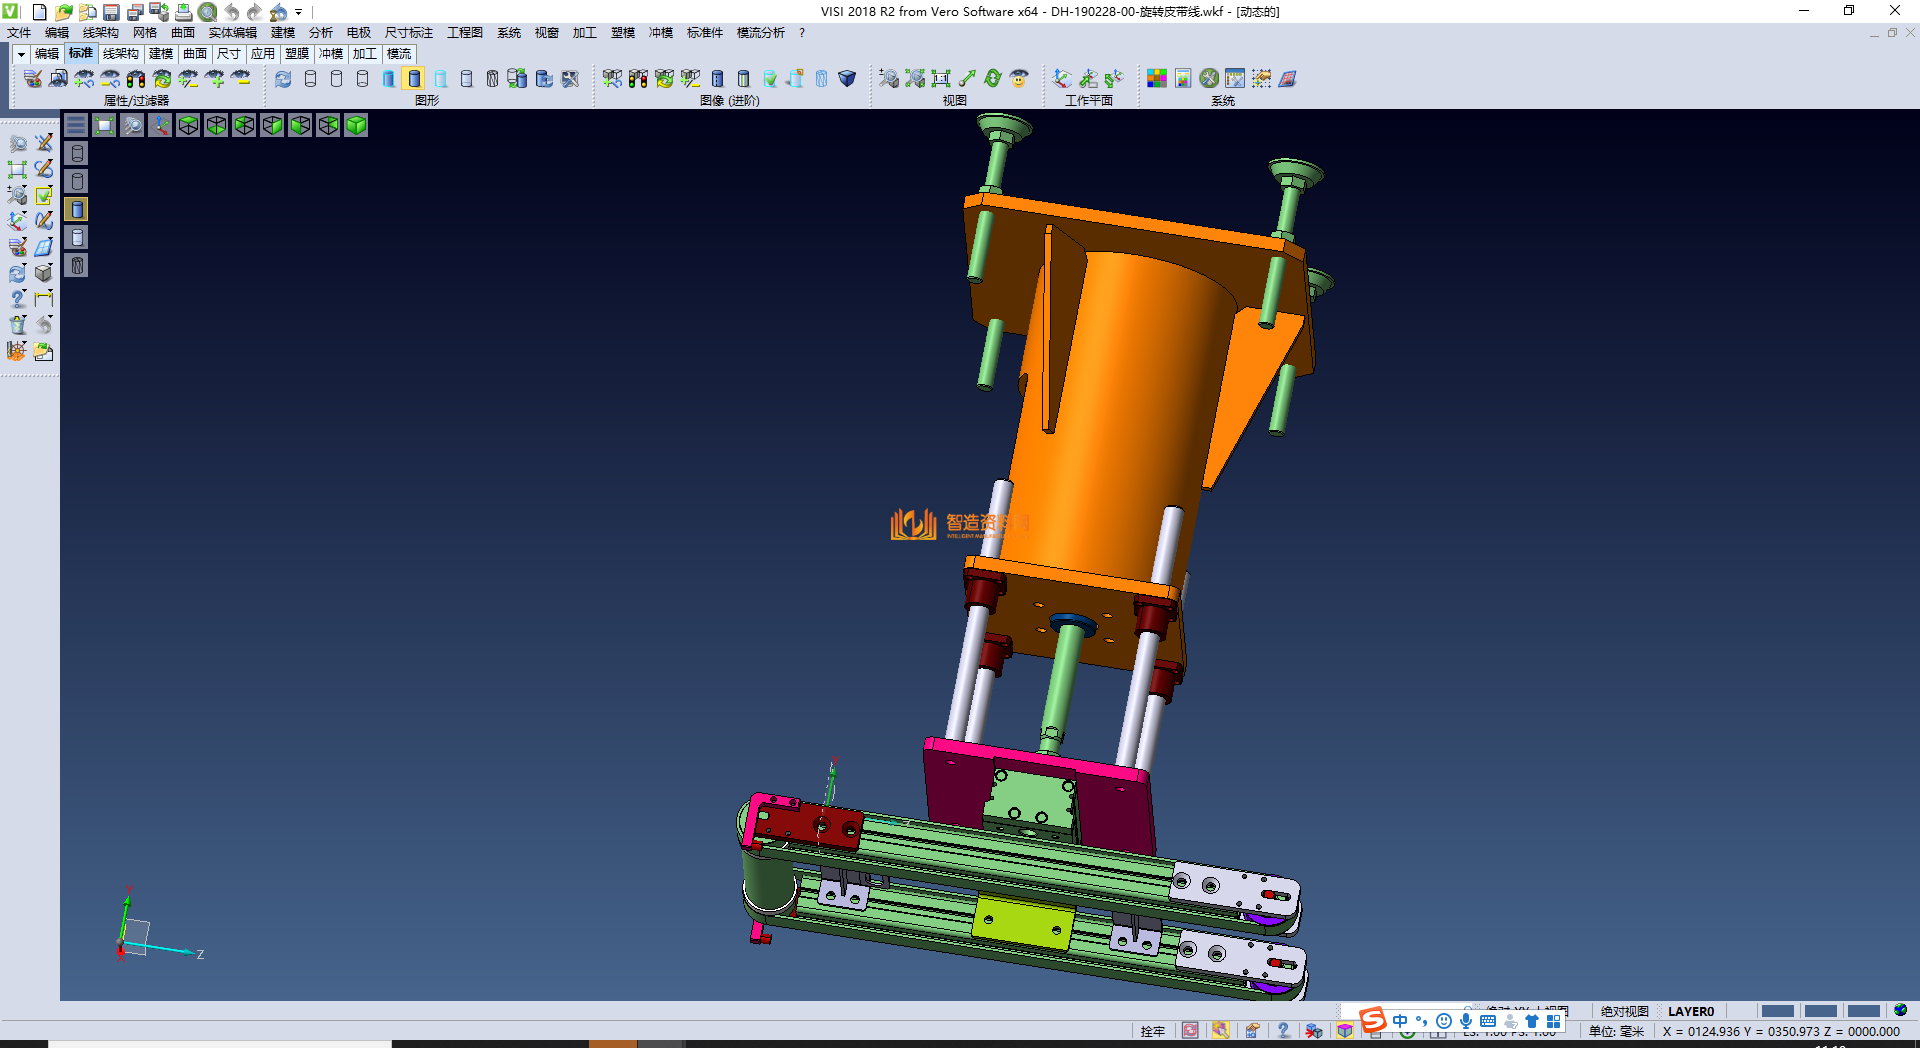The image size is (1920, 1048).
Task: Expand the quick access toolbar dropdown arrow
Action: pyautogui.click(x=299, y=13)
